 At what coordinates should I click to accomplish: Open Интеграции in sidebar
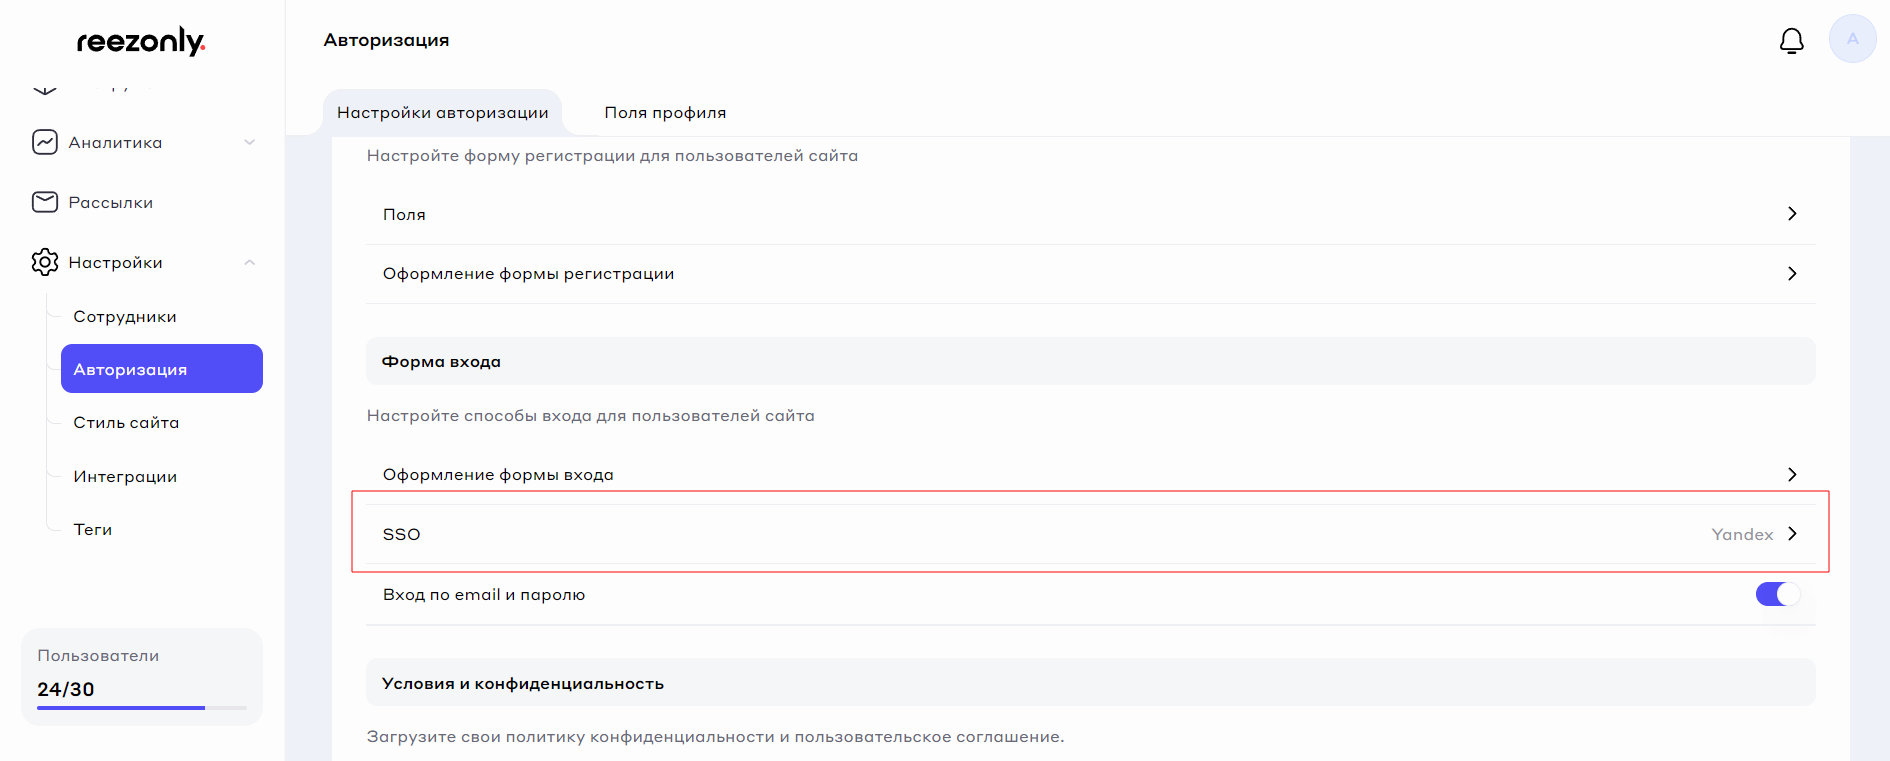pyautogui.click(x=125, y=477)
